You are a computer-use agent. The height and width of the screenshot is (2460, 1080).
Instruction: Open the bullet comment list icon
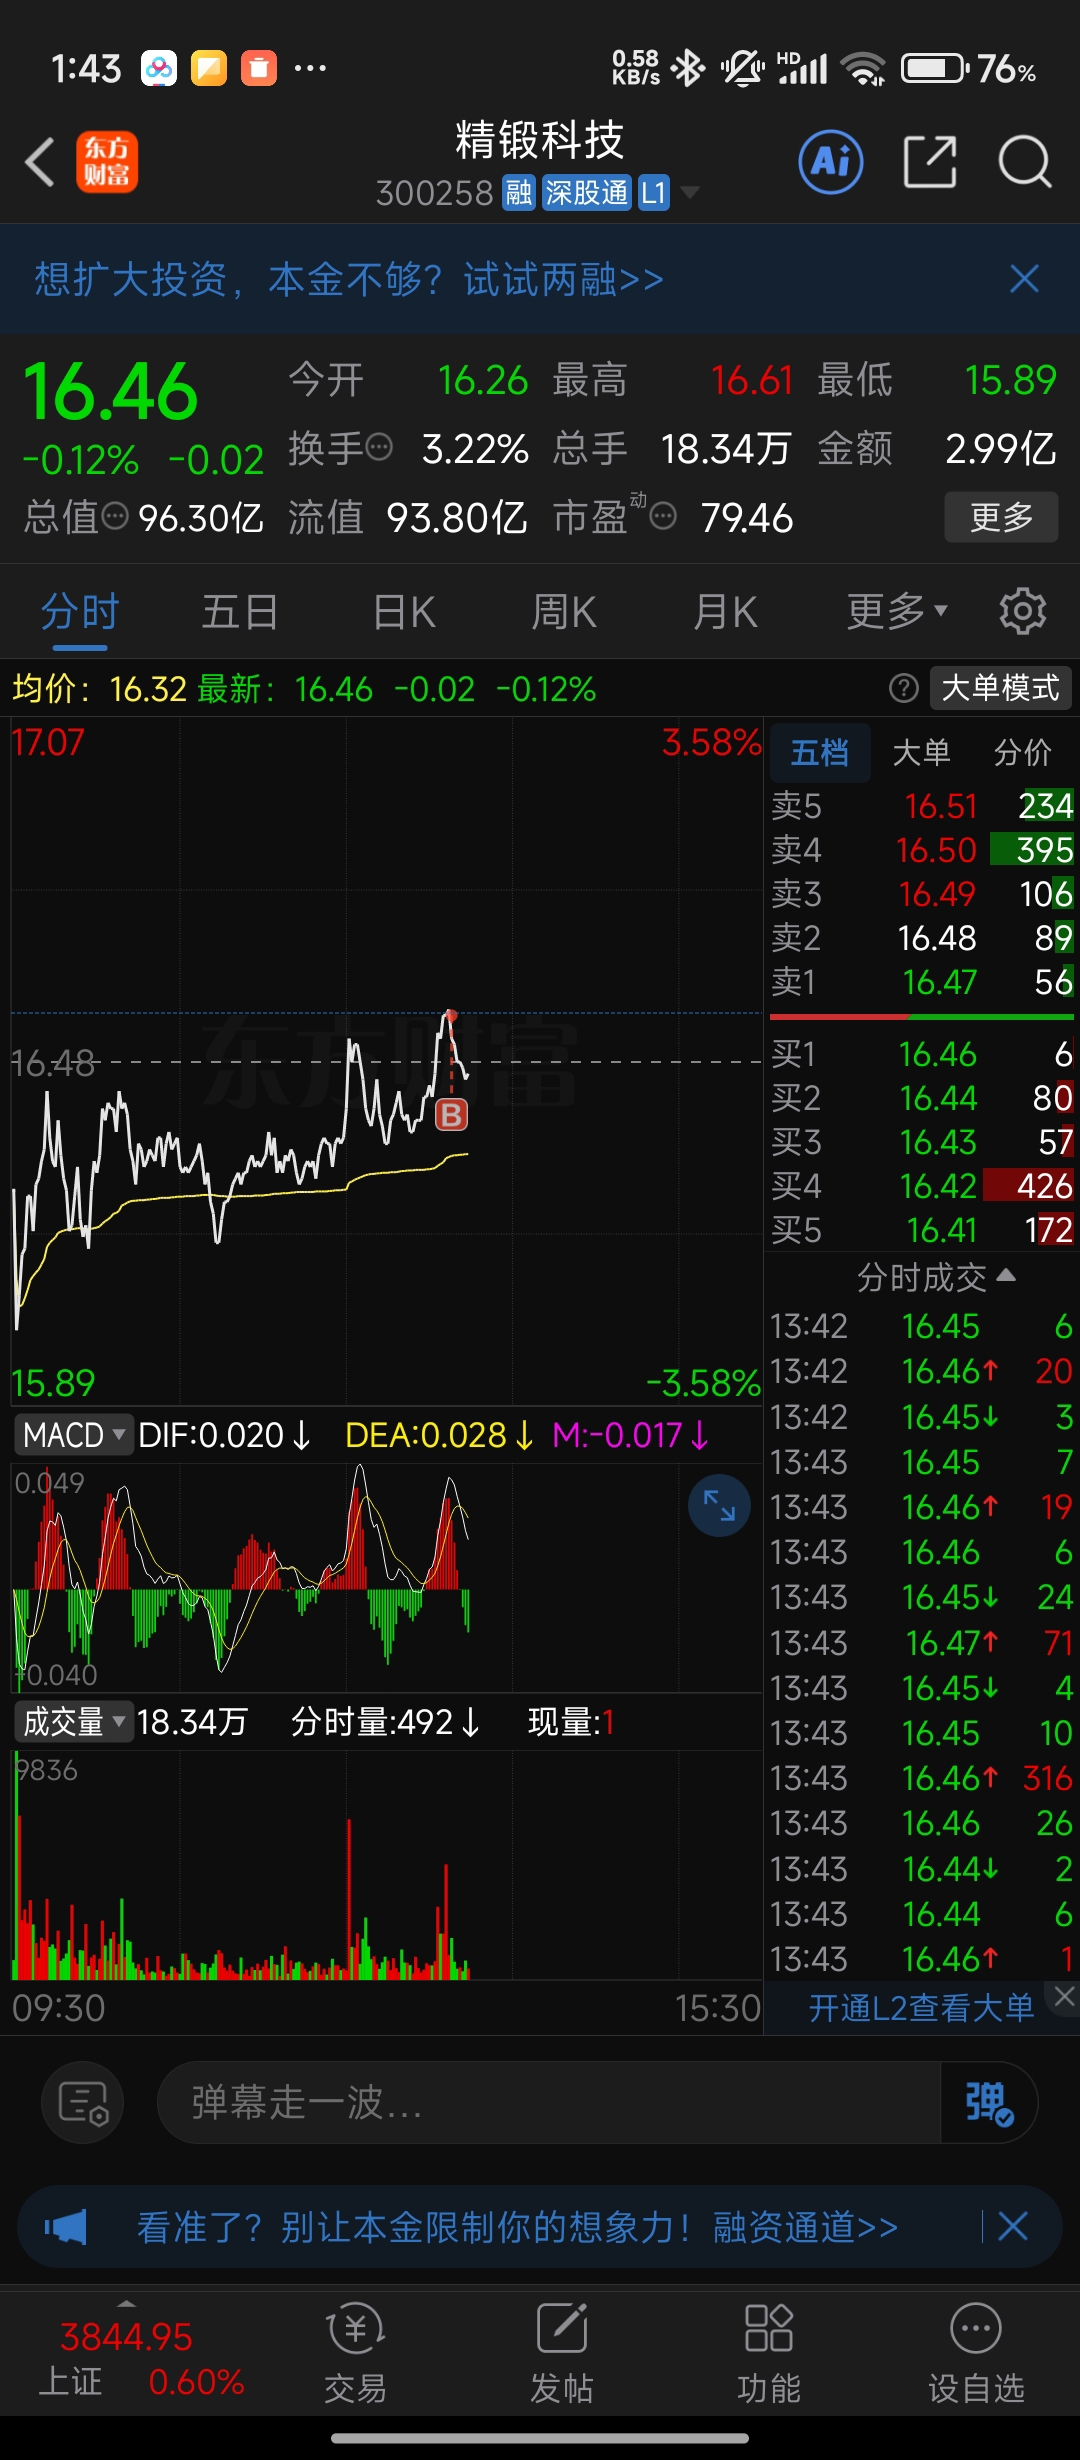[x=83, y=2103]
